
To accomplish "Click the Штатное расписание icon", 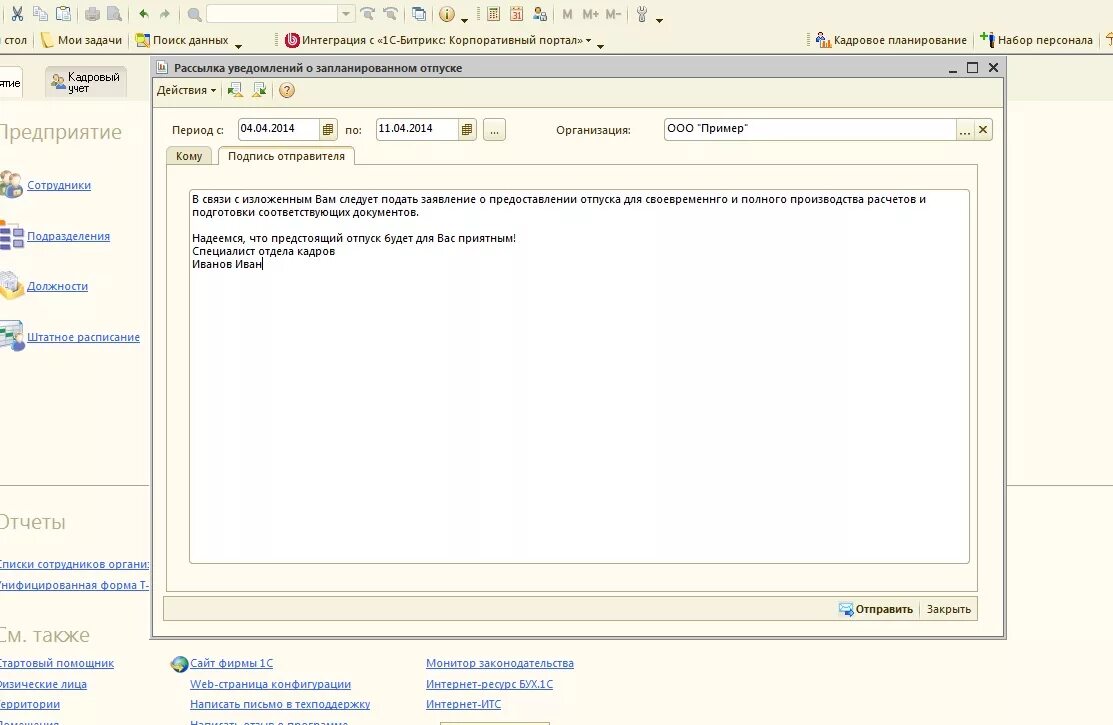I will (x=12, y=335).
